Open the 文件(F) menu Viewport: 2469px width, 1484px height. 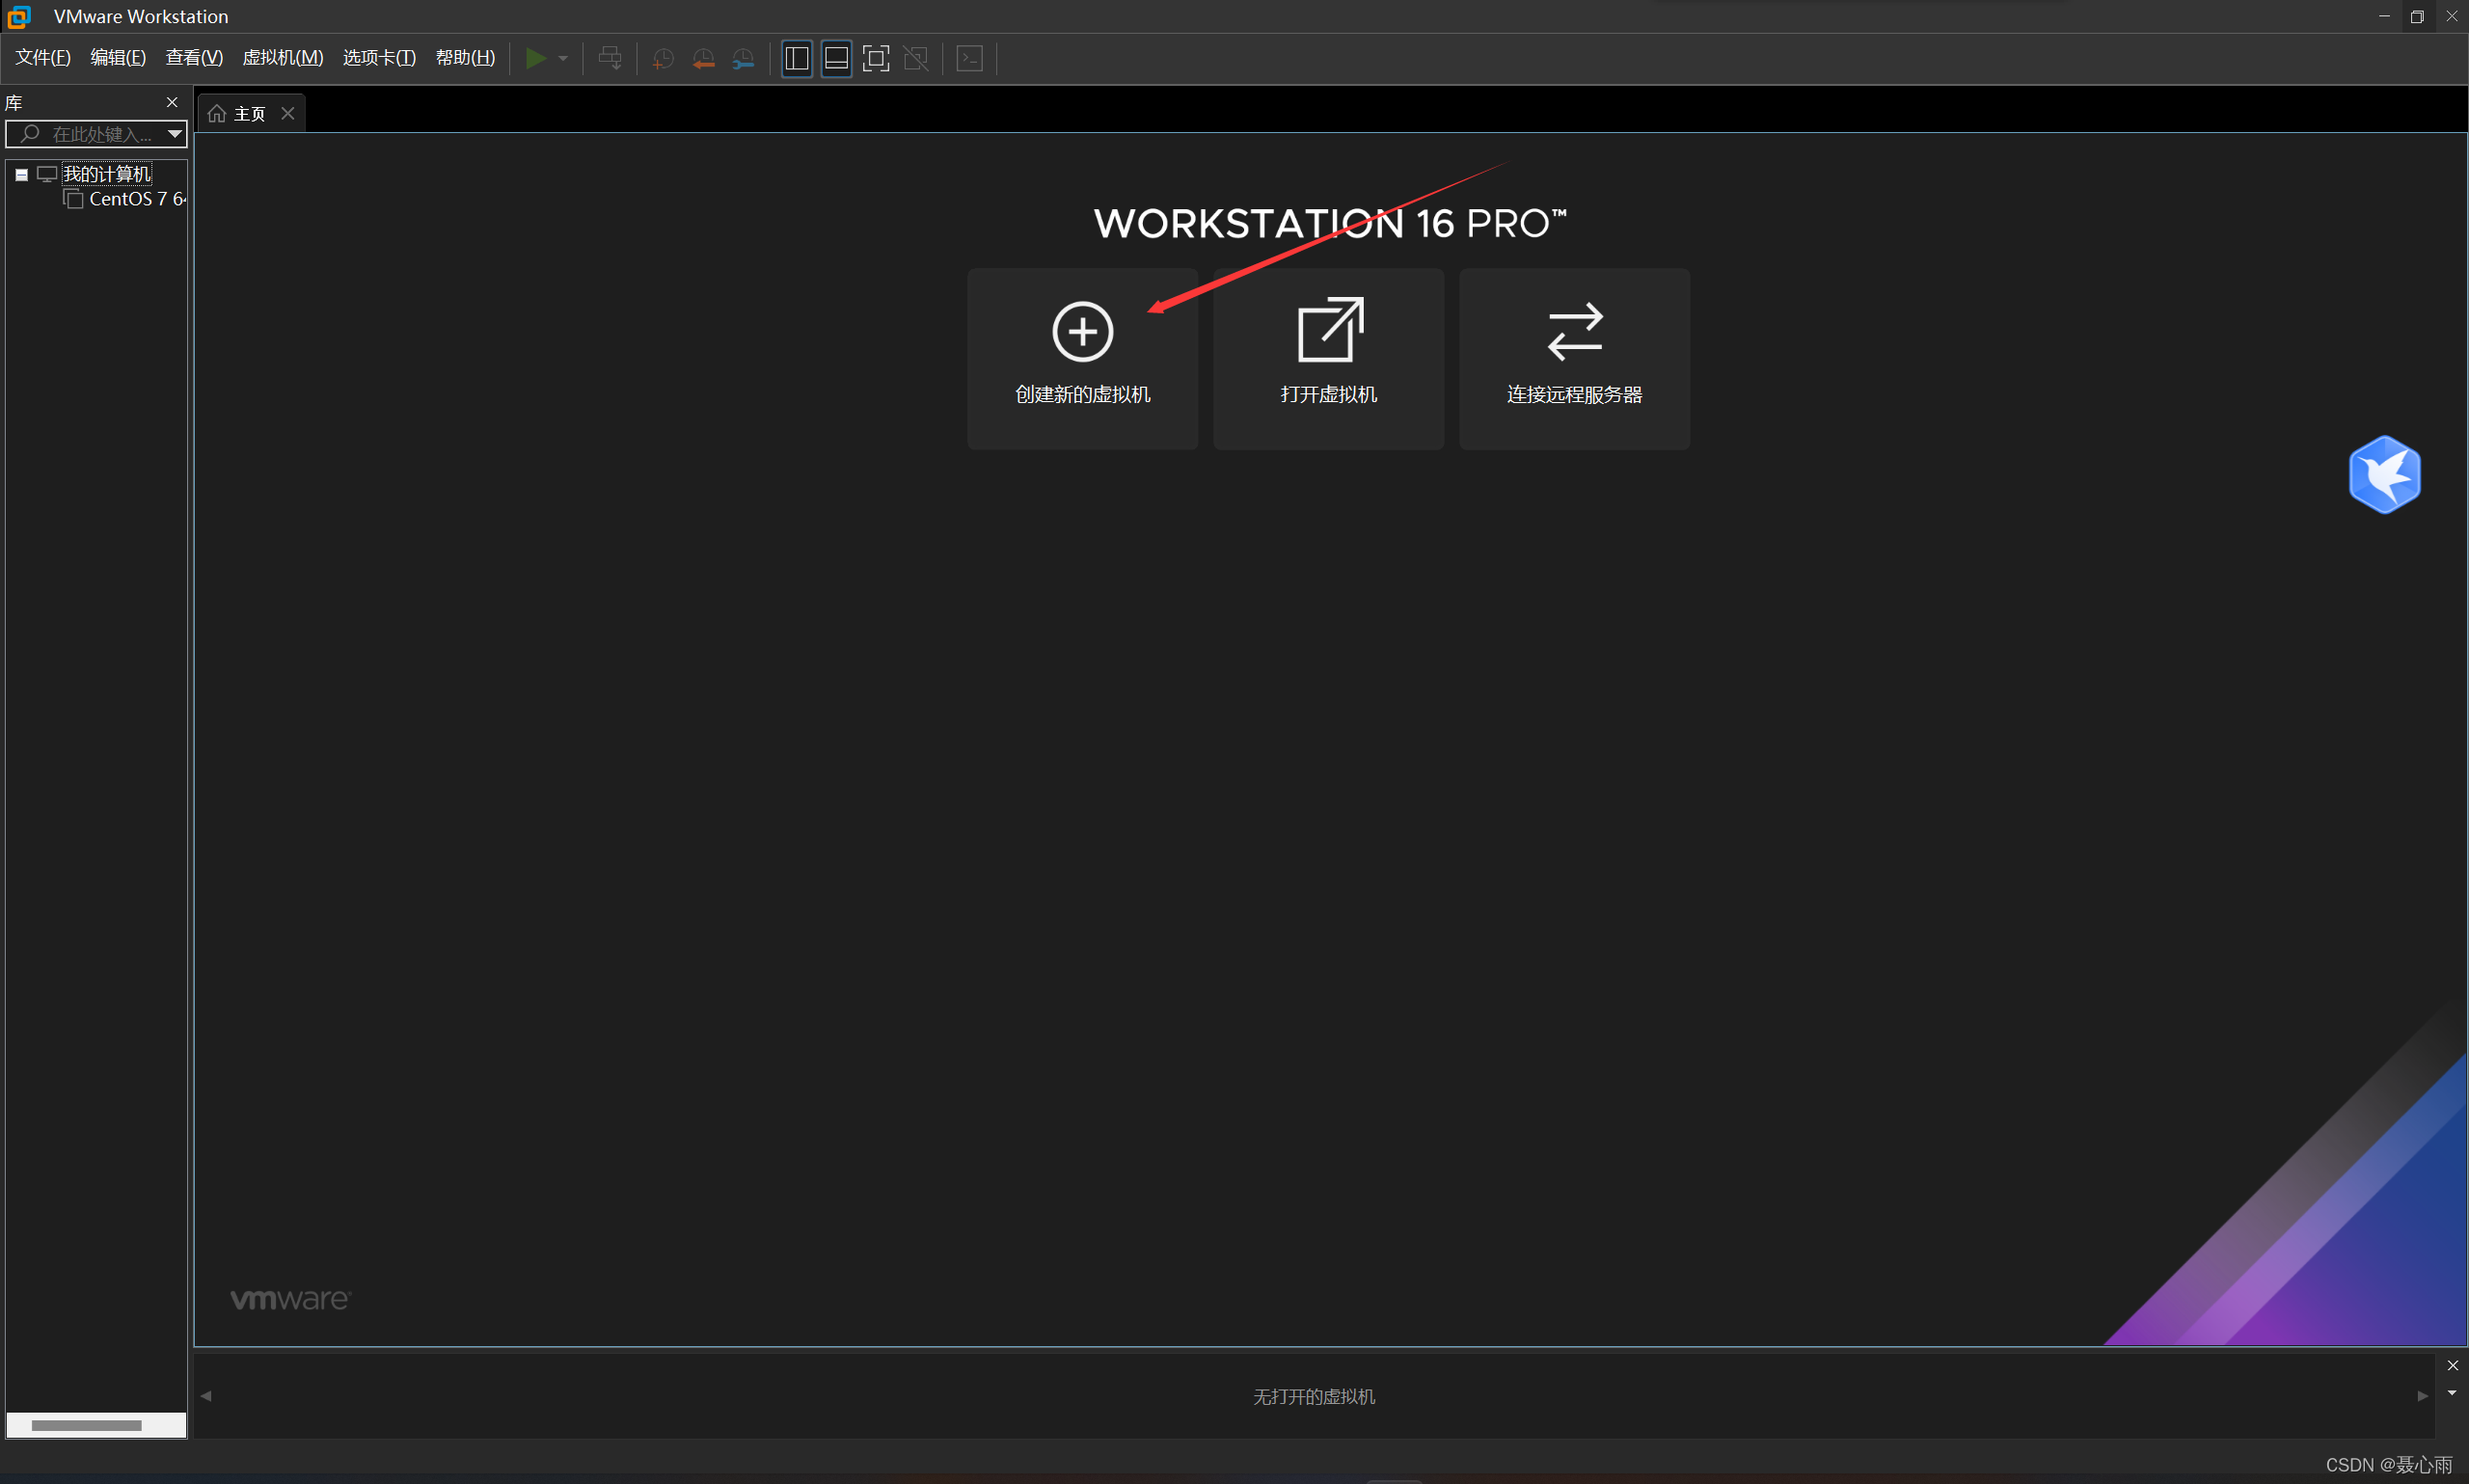pos(43,58)
